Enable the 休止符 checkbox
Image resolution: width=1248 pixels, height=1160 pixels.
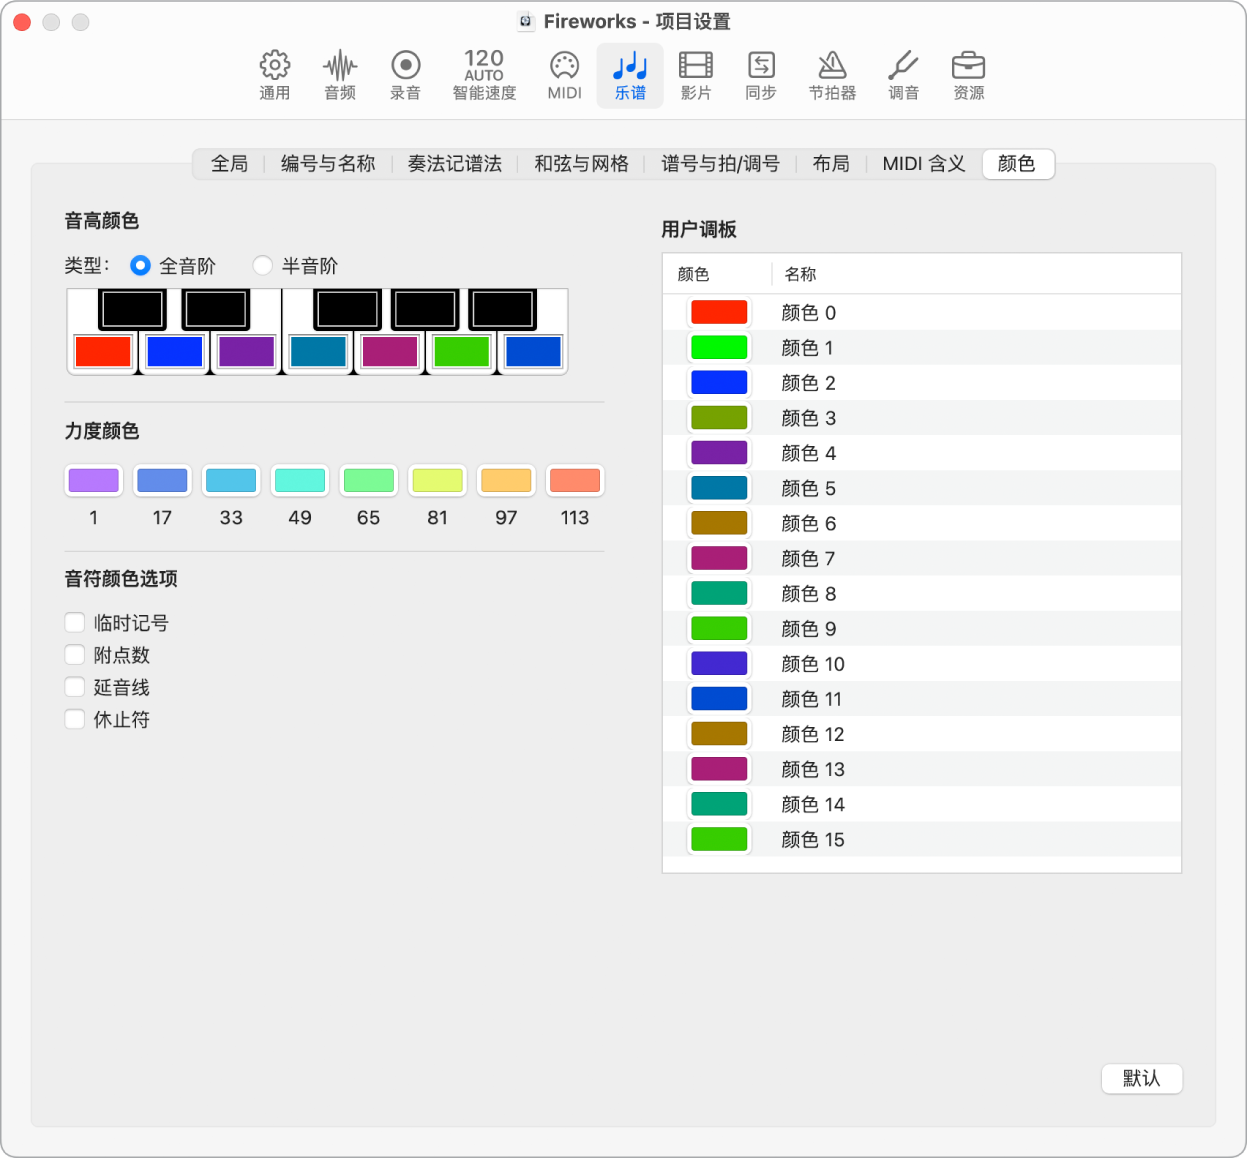pyautogui.click(x=75, y=719)
